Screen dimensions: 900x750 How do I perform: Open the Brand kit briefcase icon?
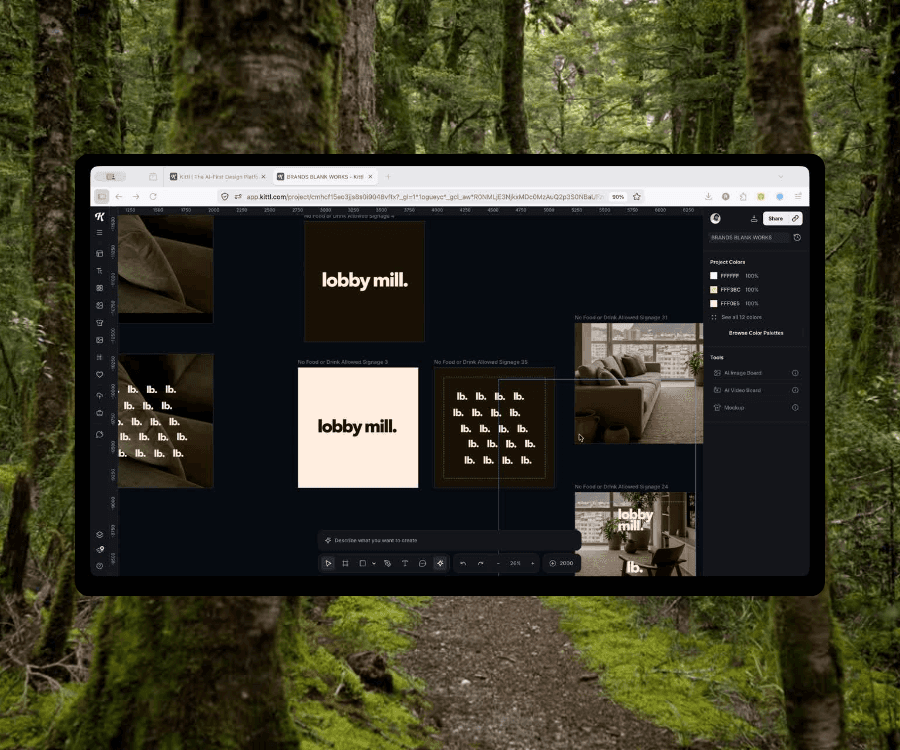pyautogui.click(x=99, y=413)
